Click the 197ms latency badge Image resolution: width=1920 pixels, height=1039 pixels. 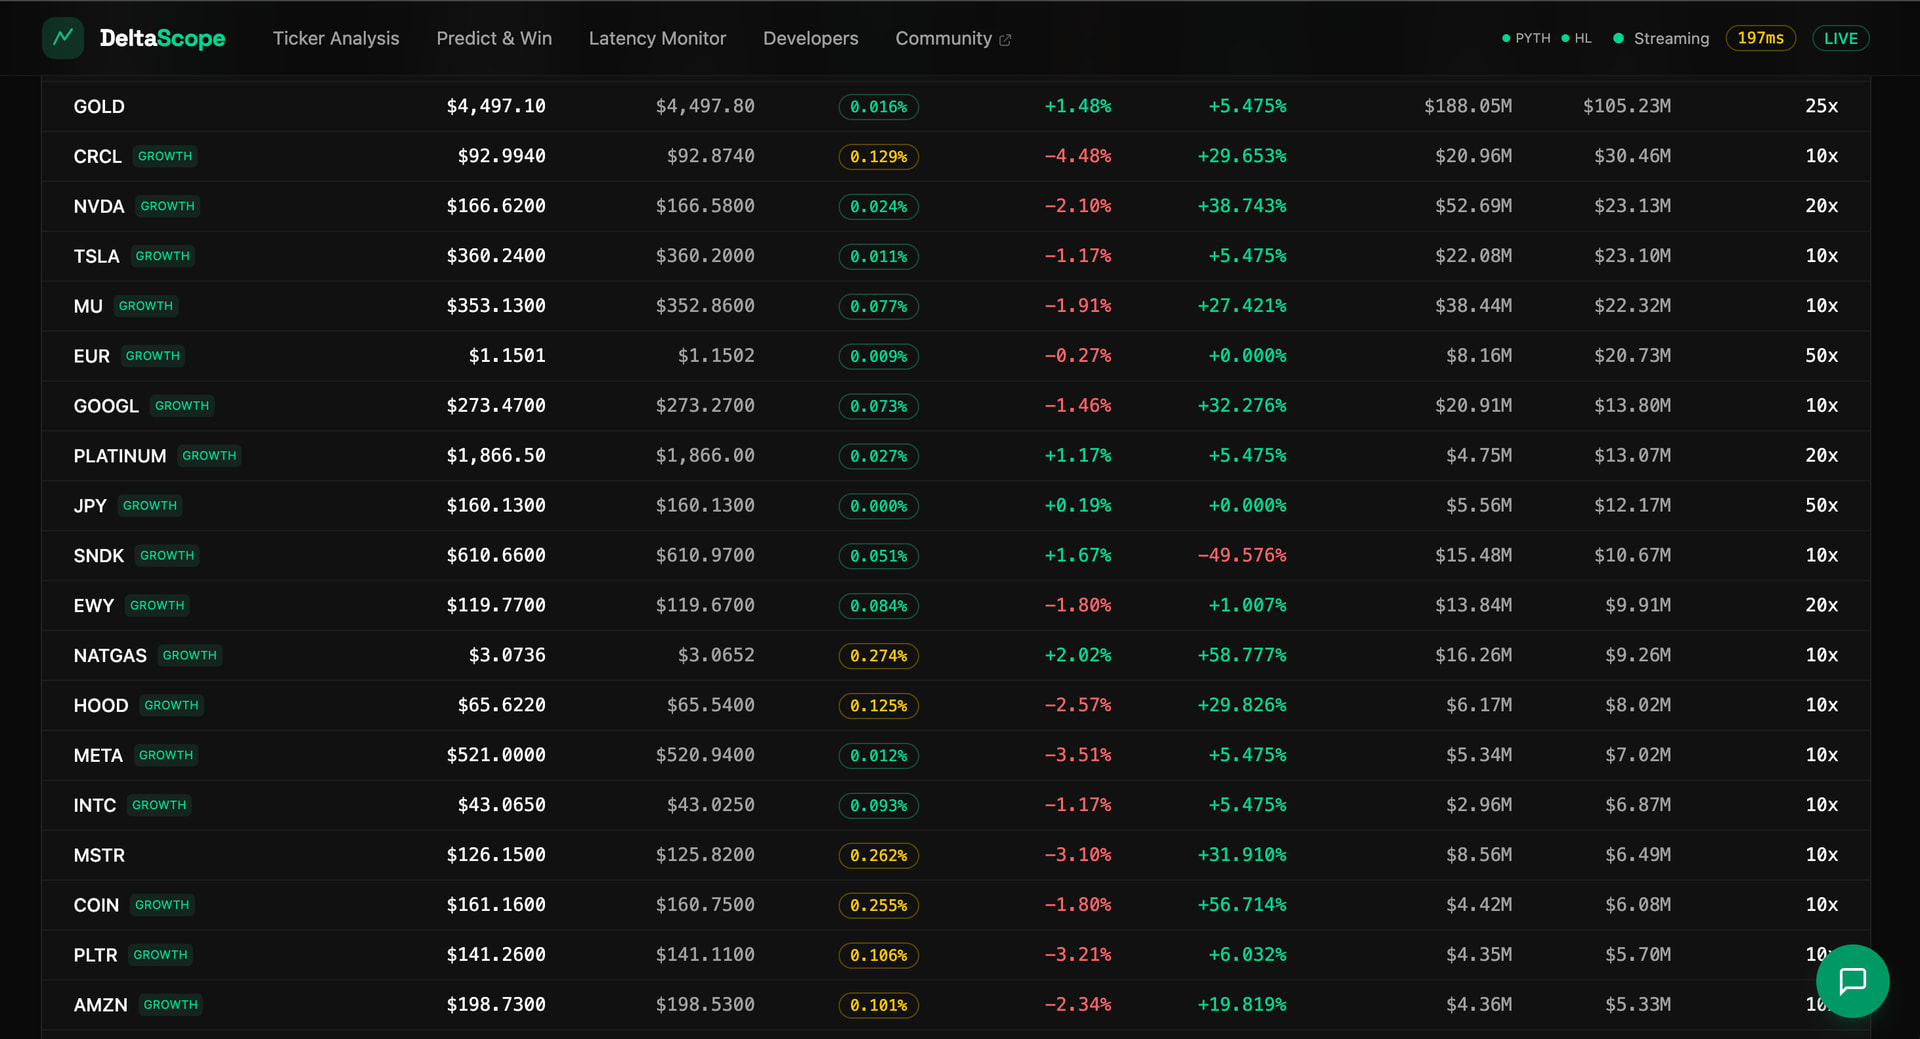(1760, 38)
